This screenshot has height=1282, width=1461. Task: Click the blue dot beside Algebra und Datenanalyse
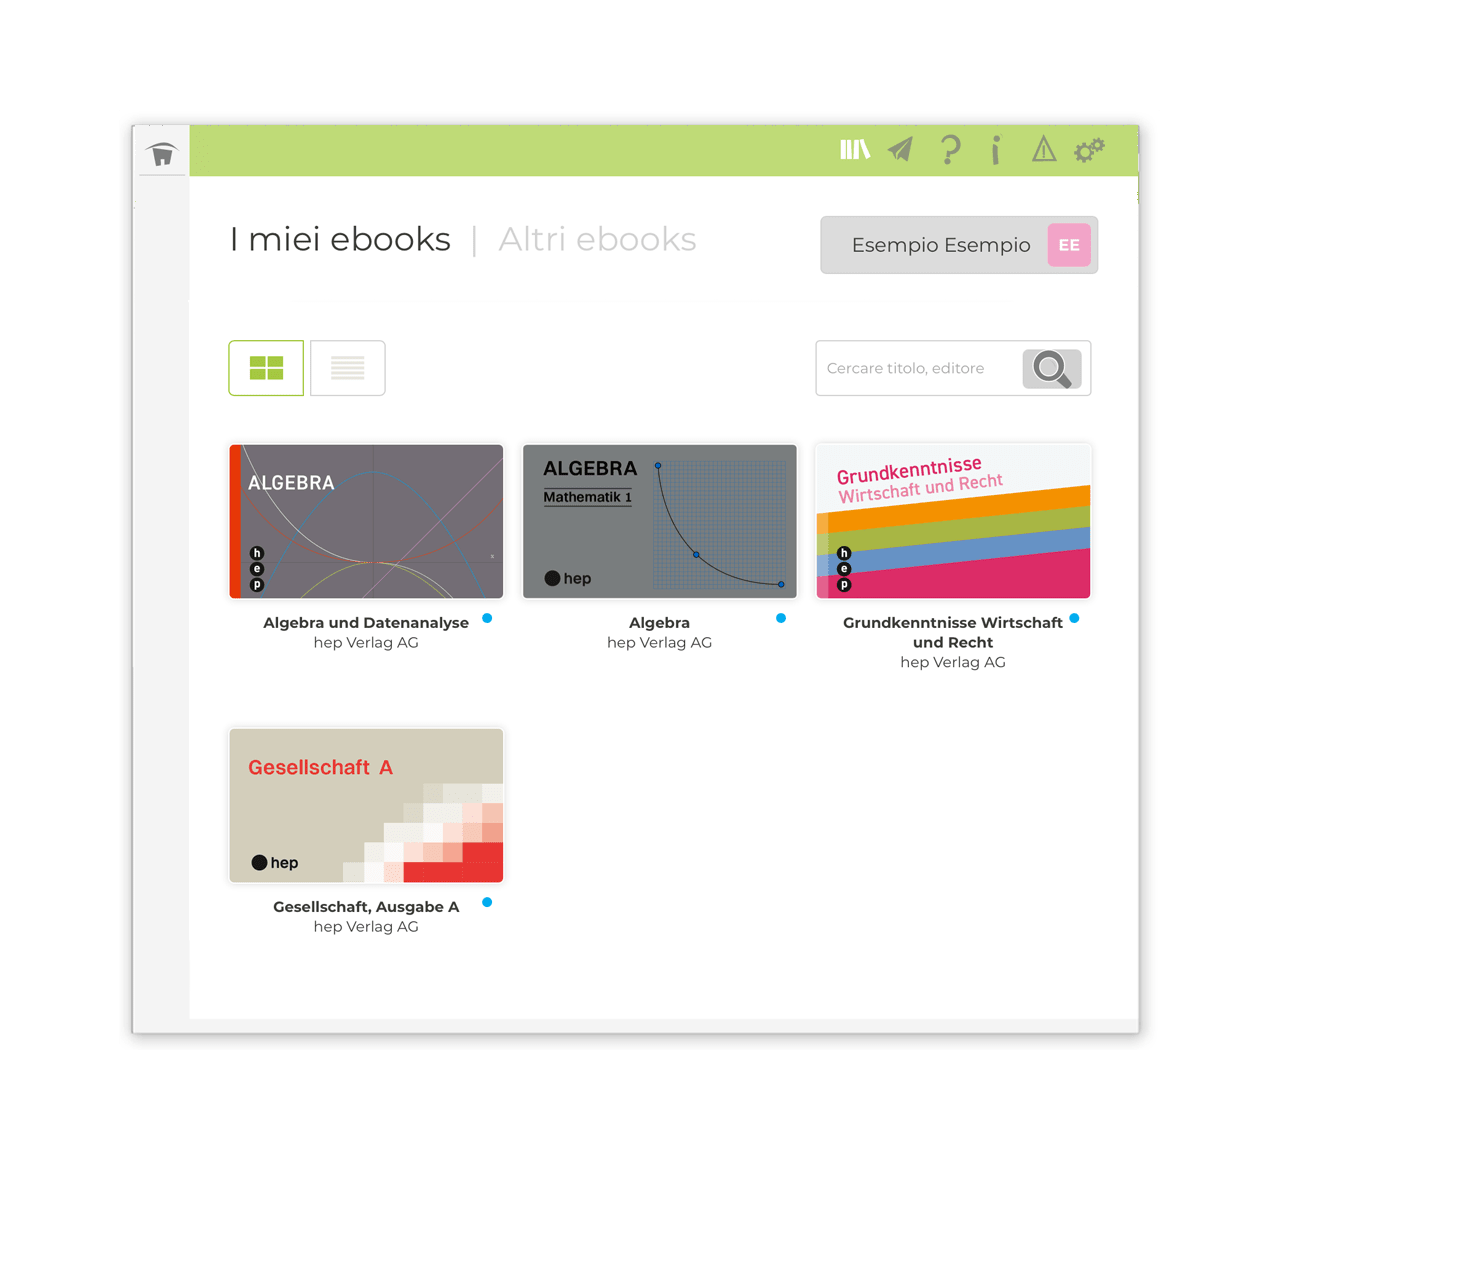point(487,618)
